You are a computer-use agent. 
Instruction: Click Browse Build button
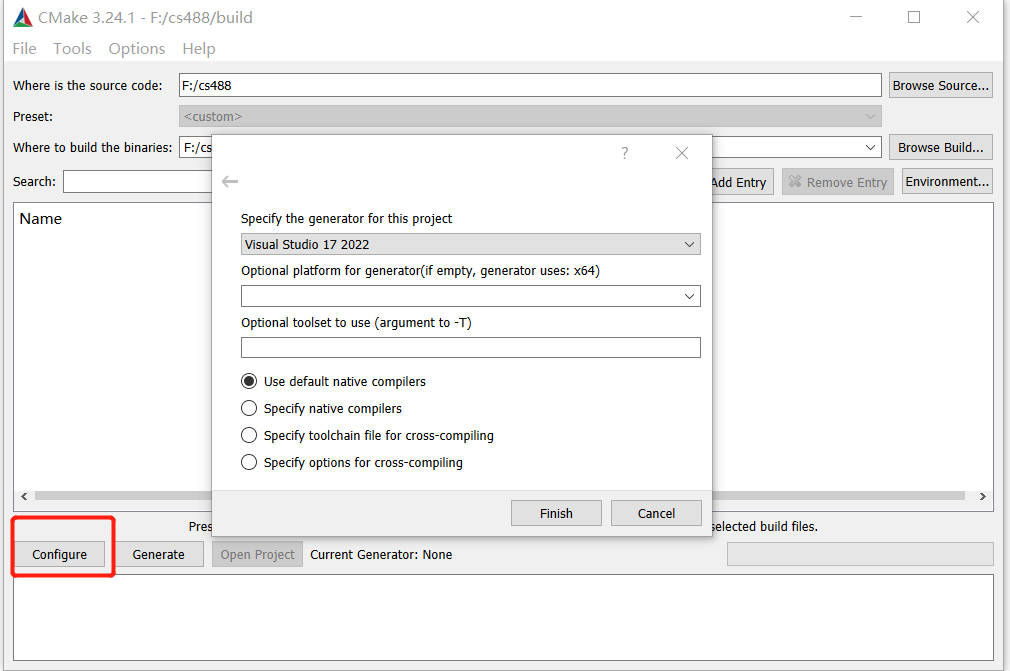tap(940, 147)
